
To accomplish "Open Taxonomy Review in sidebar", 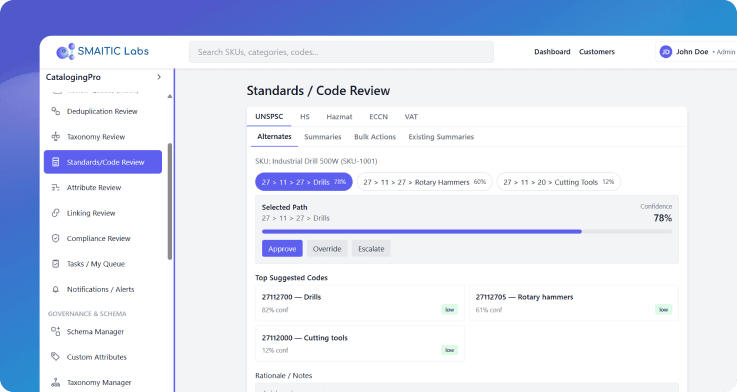I will (102, 137).
